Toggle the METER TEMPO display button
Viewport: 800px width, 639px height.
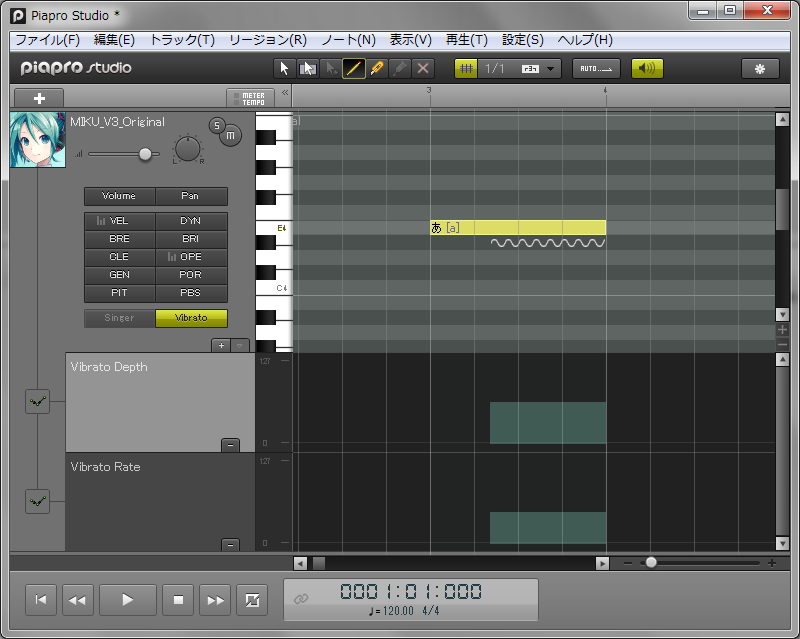(251, 98)
